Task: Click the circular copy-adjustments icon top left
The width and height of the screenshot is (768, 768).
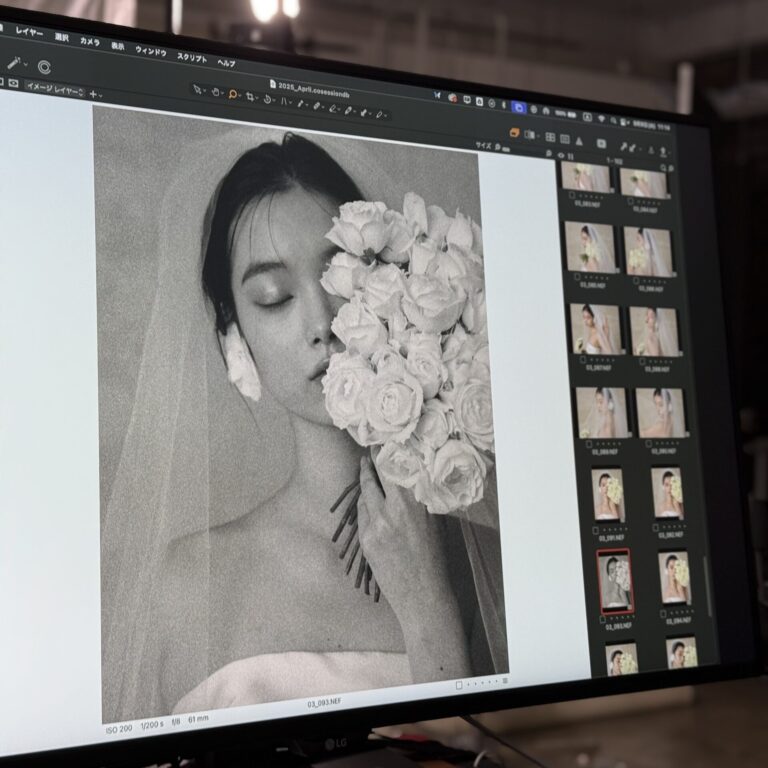Action: pos(44,67)
